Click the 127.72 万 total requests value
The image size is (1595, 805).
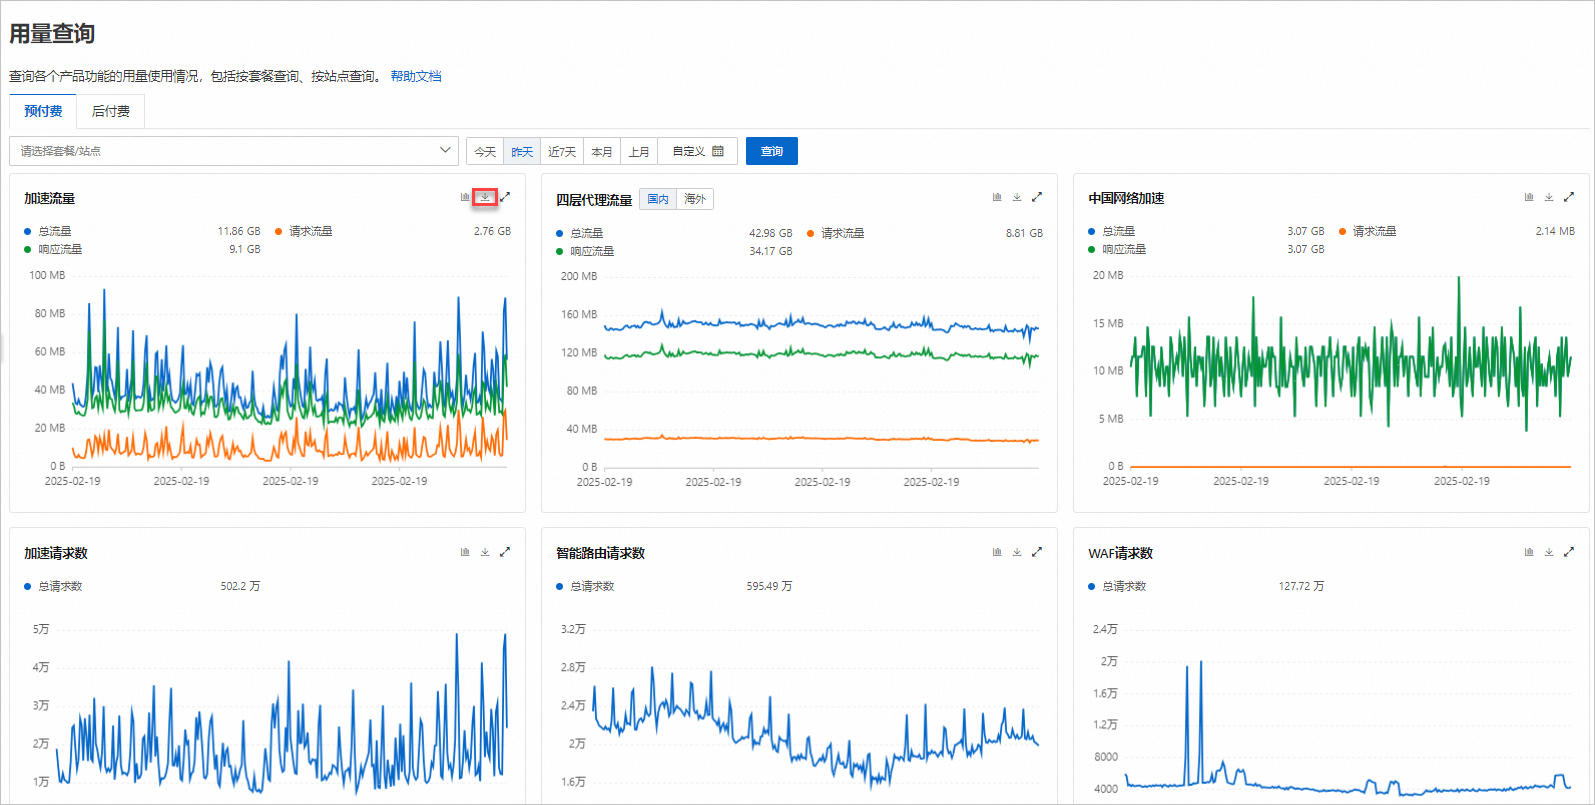(1301, 586)
